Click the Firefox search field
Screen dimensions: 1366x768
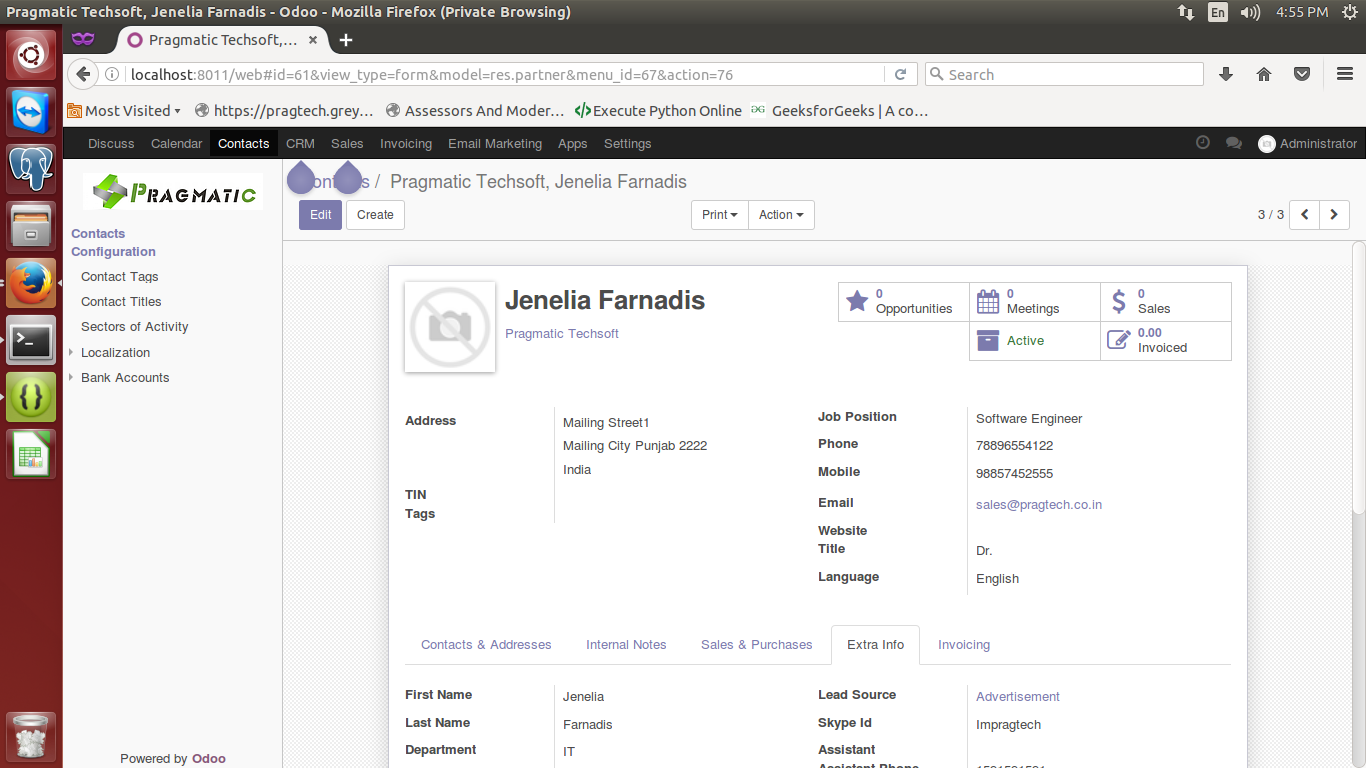(1064, 74)
